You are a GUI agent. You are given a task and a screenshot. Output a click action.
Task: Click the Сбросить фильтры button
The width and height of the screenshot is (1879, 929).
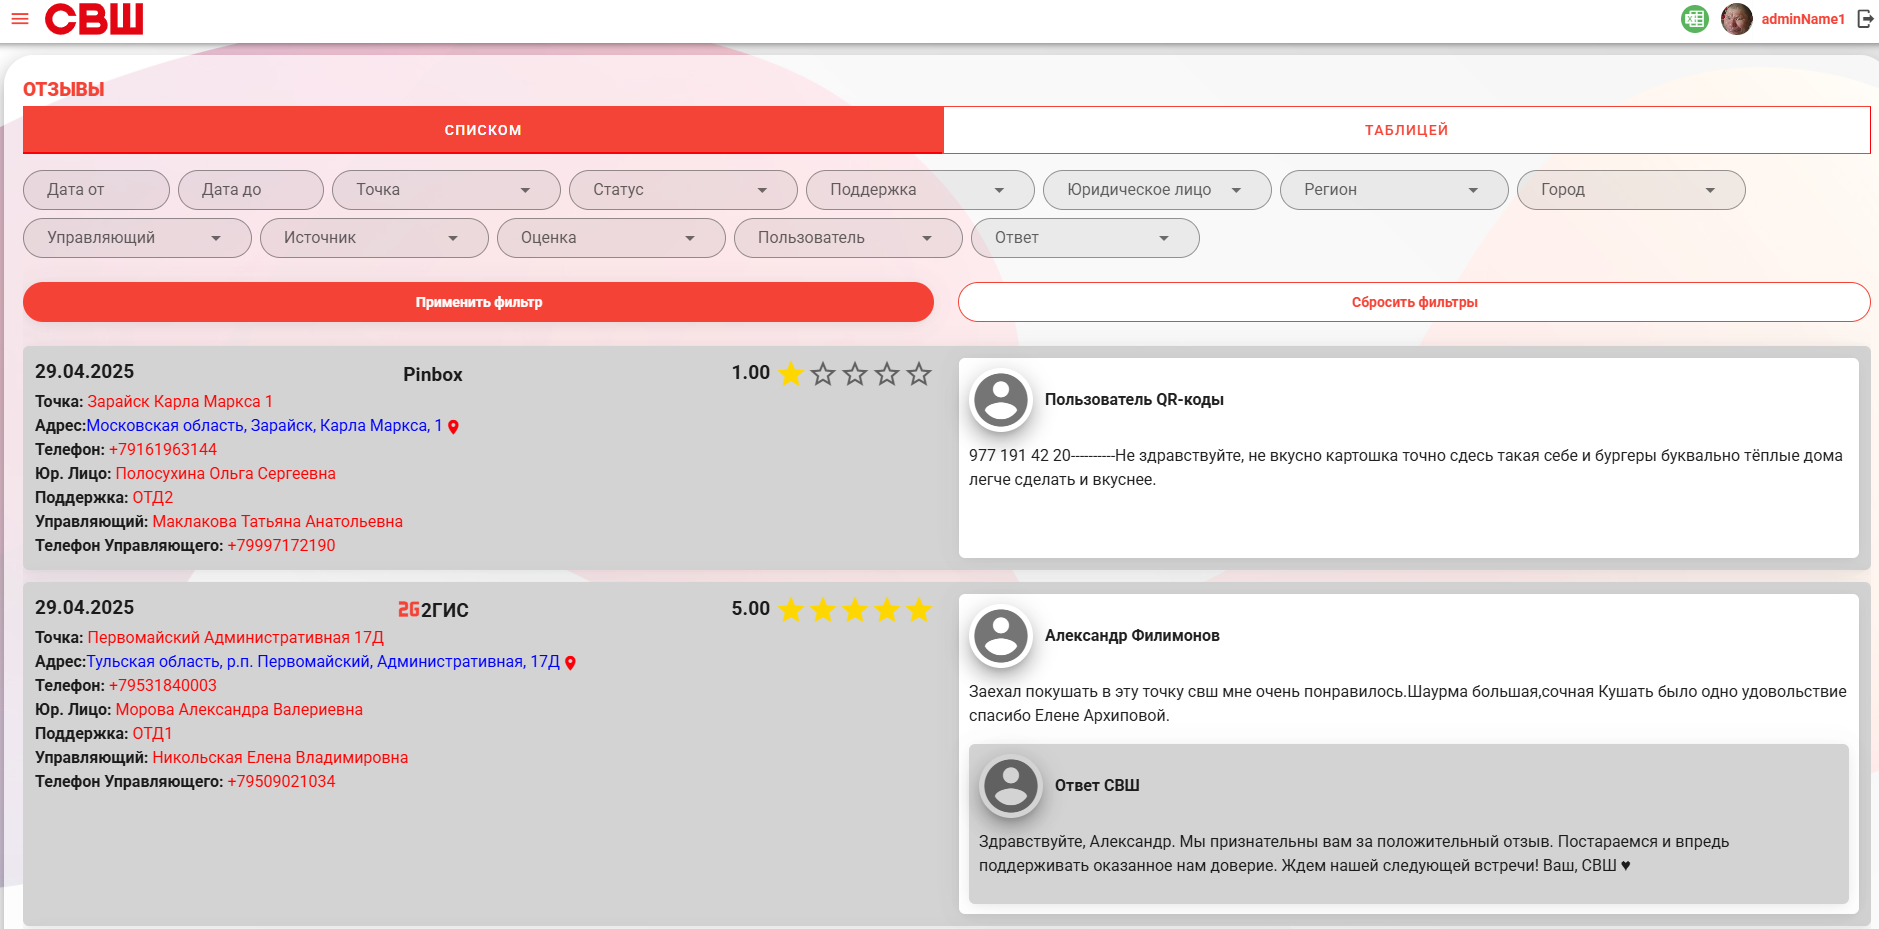click(1414, 302)
